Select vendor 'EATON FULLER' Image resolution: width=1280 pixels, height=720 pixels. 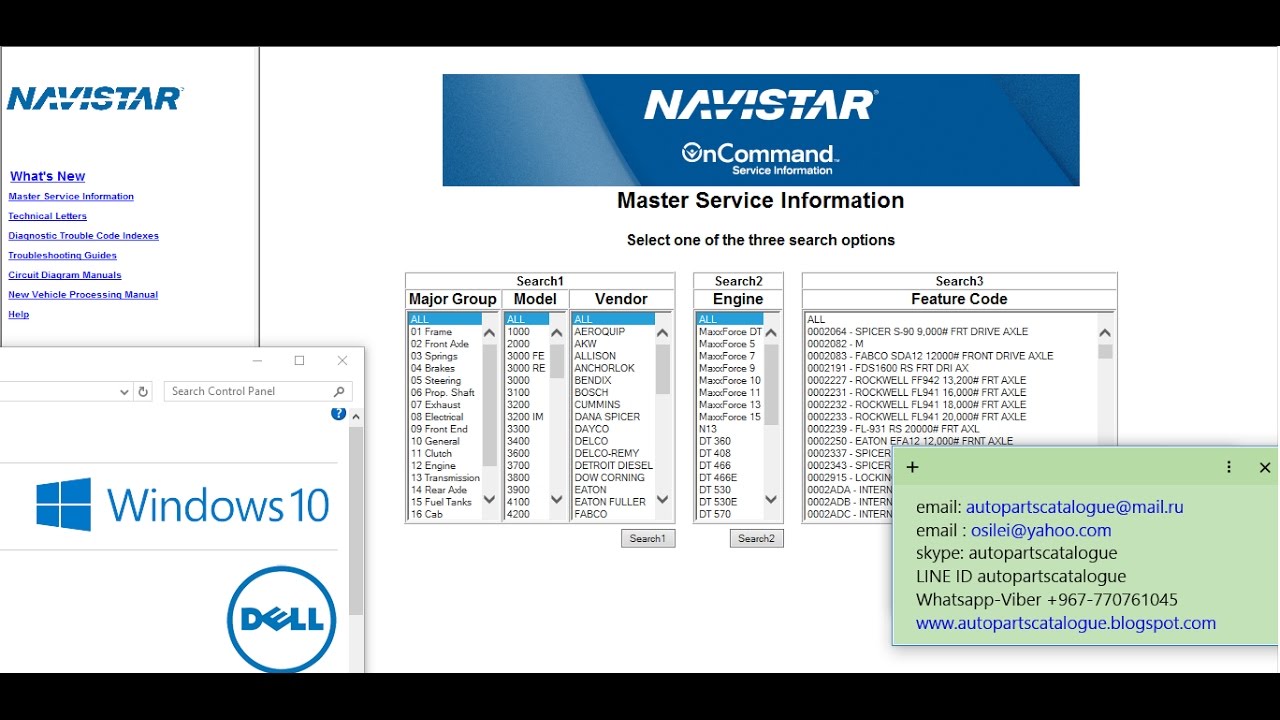coord(613,502)
